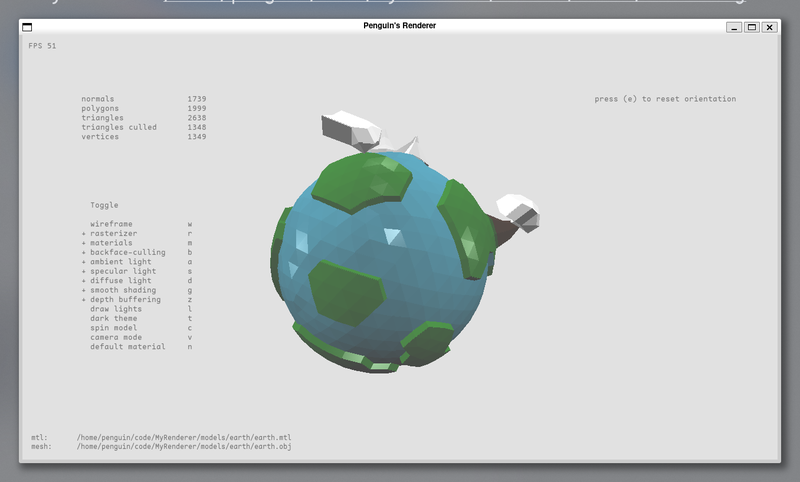Click the Penguin's Renderer title text
The width and height of the screenshot is (800, 482).
coord(399,26)
